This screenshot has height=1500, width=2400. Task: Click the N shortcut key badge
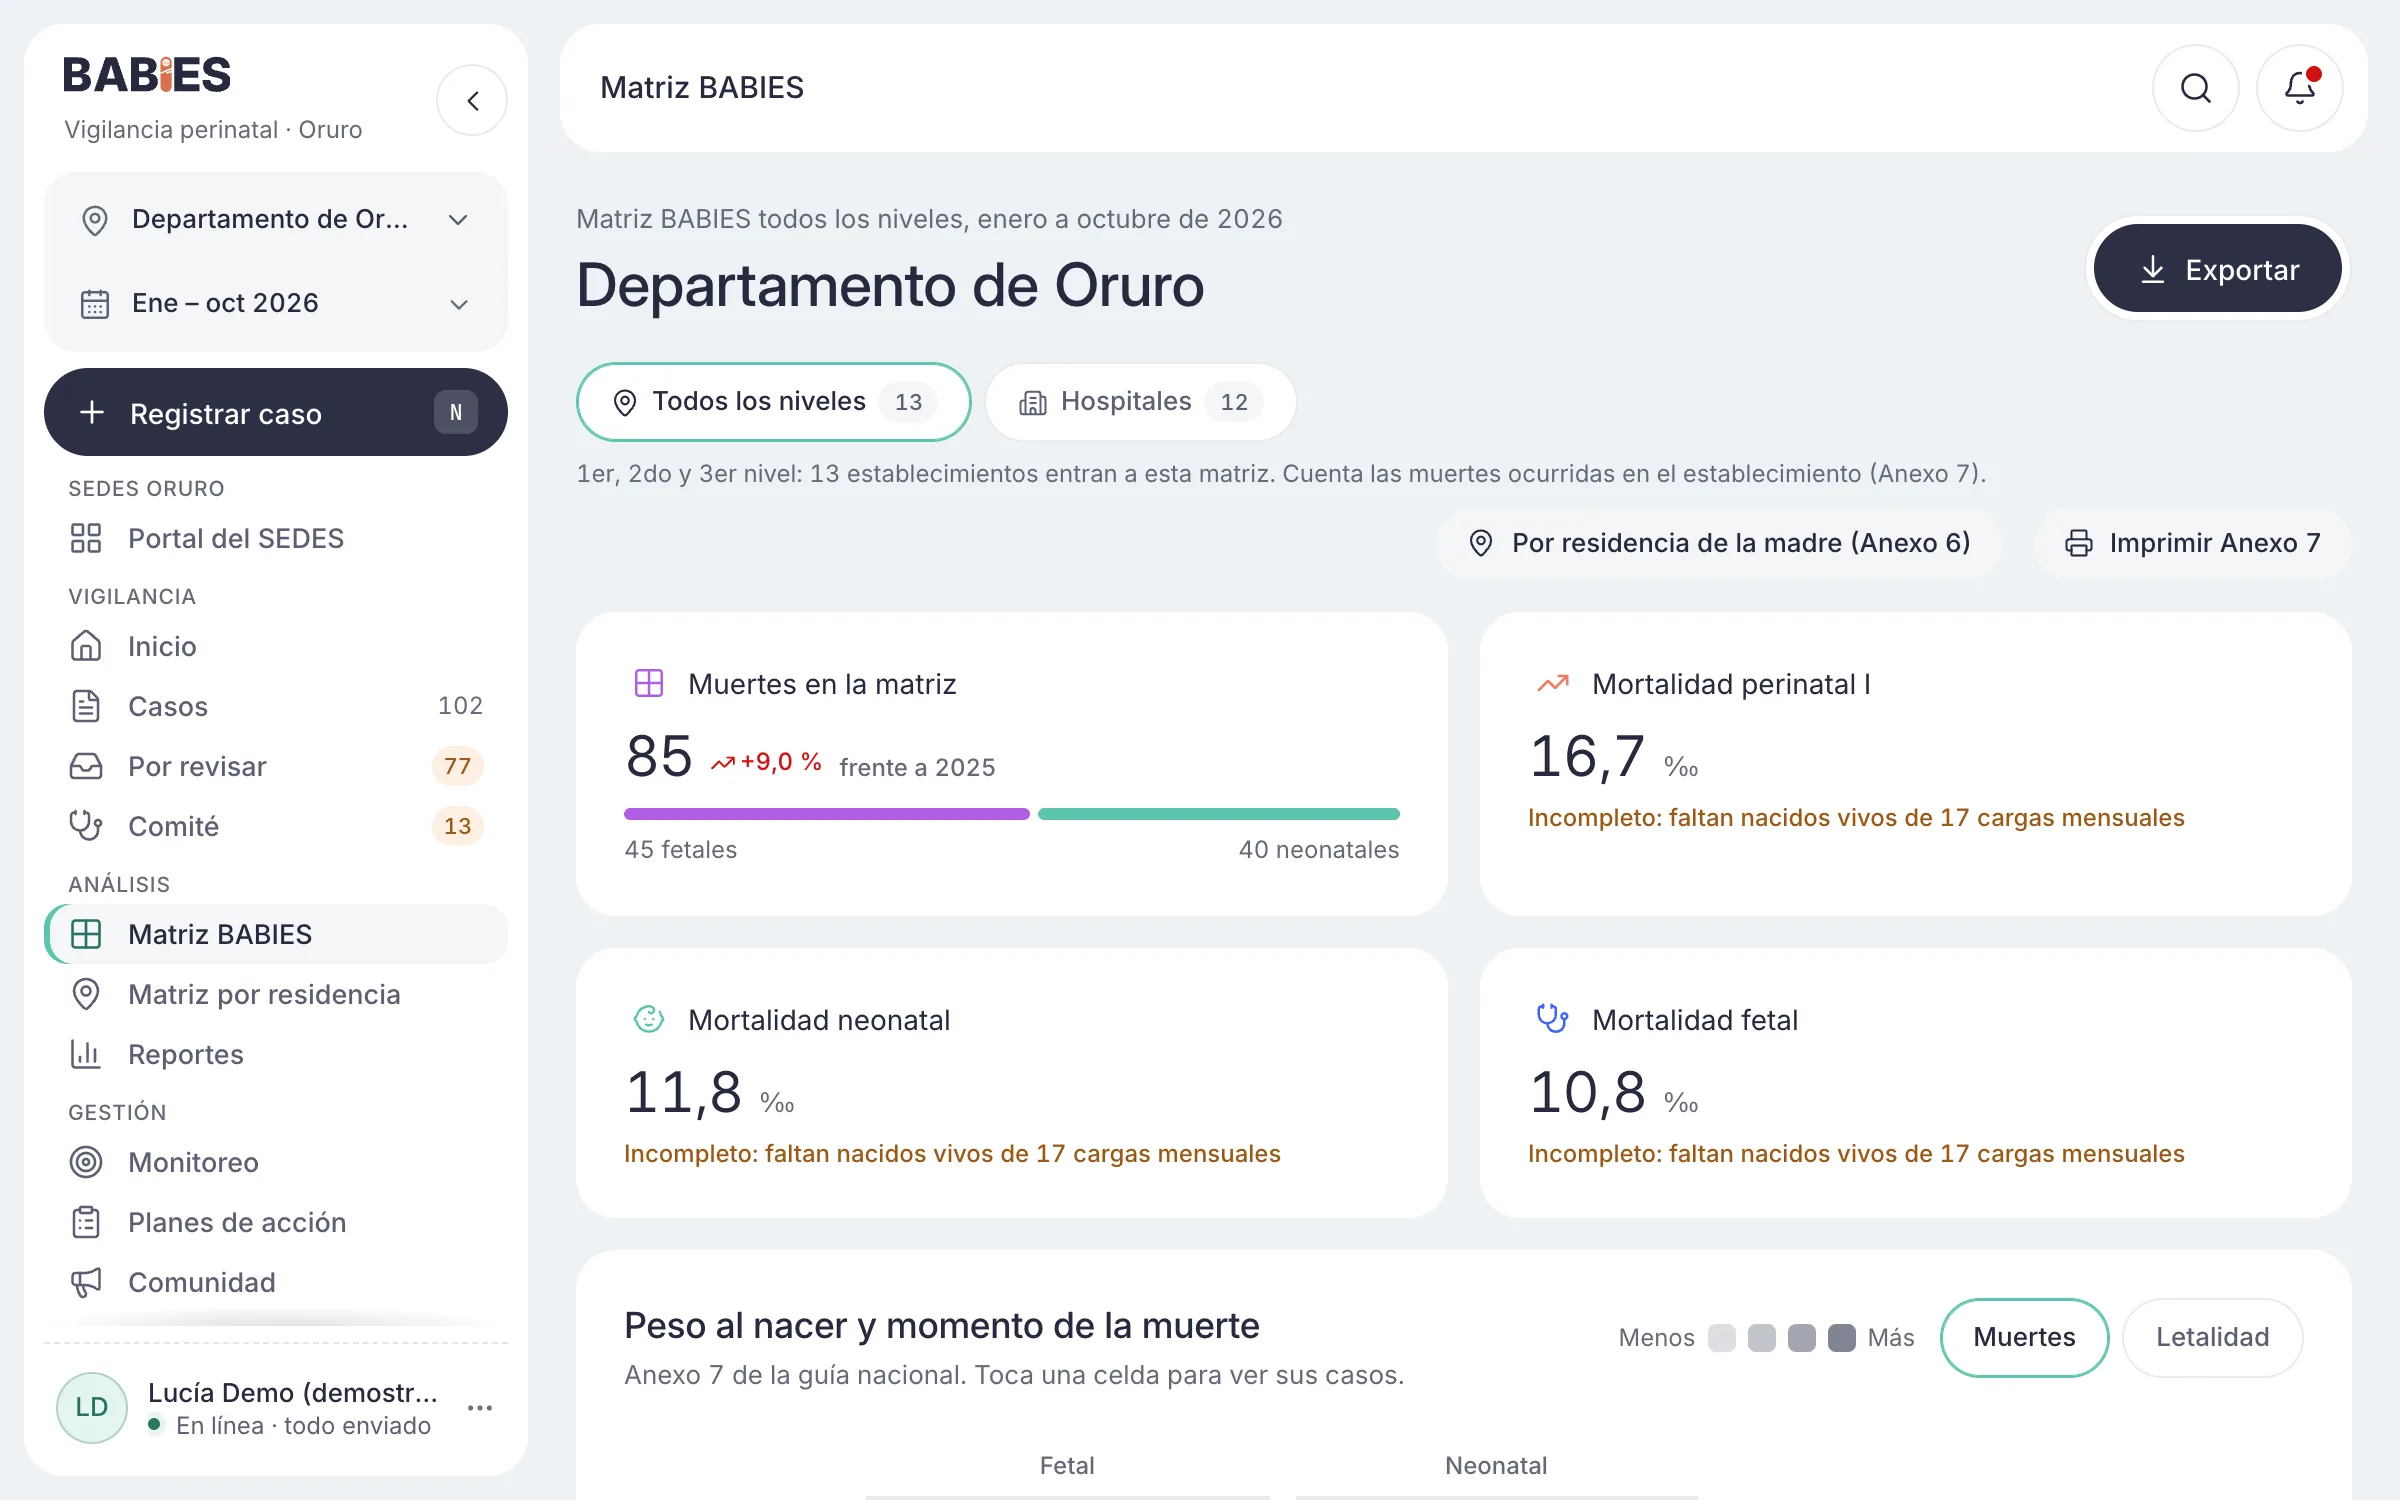tap(456, 412)
